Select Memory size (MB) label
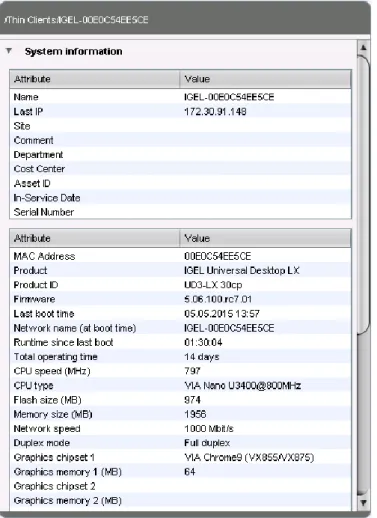 (x=53, y=414)
